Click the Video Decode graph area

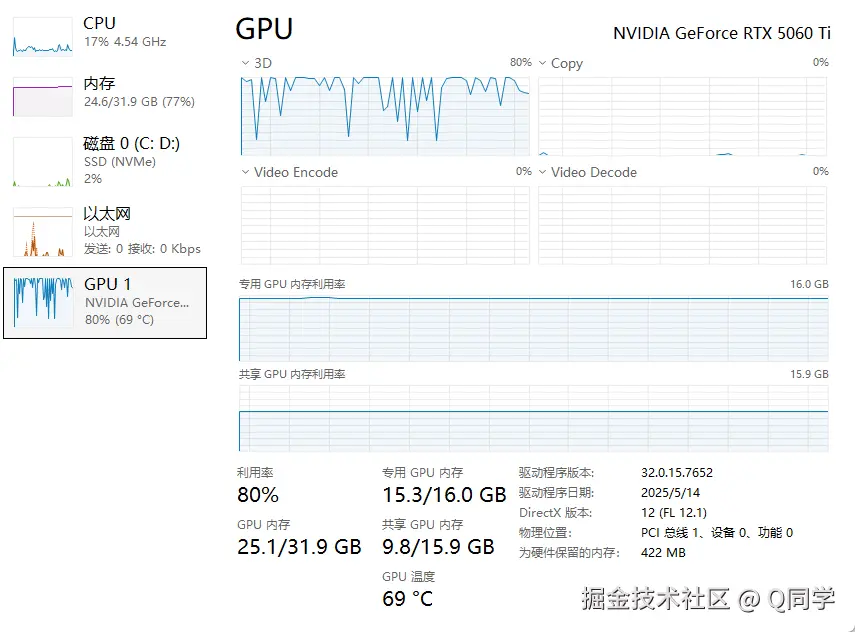[x=683, y=224]
